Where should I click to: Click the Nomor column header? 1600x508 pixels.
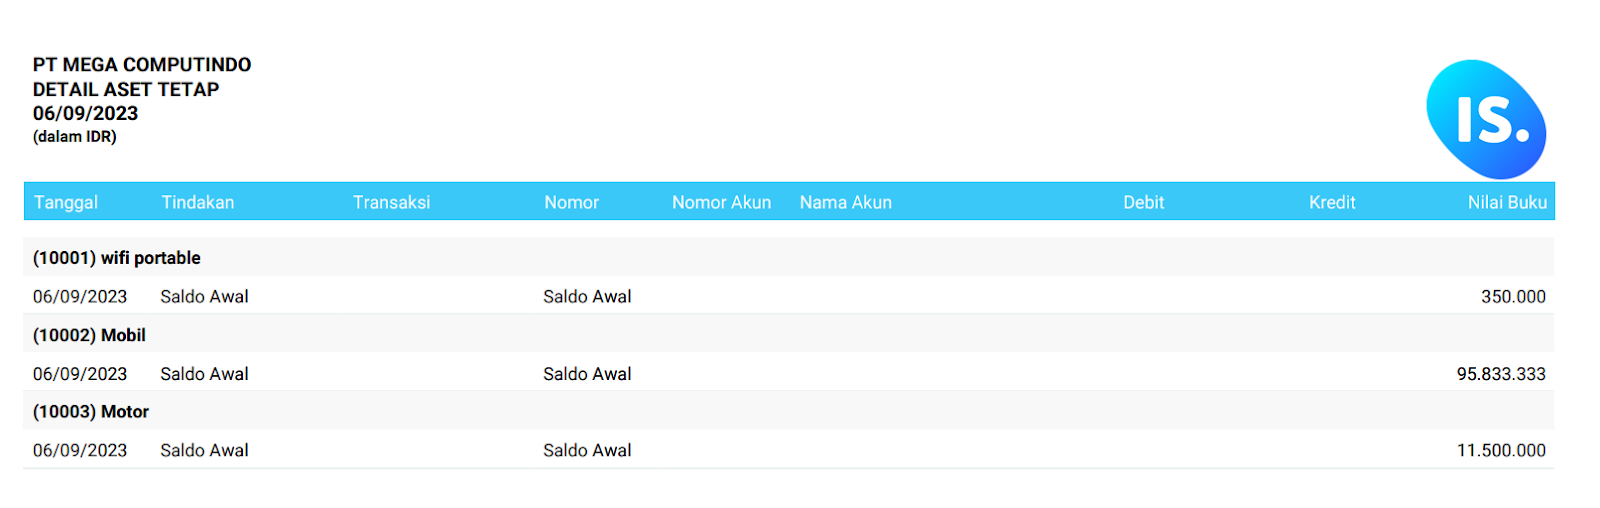(571, 202)
